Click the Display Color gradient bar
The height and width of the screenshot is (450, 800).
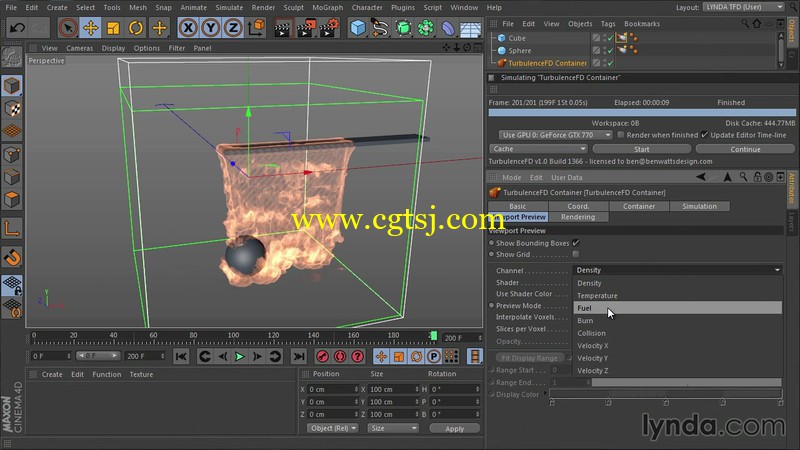click(x=665, y=394)
